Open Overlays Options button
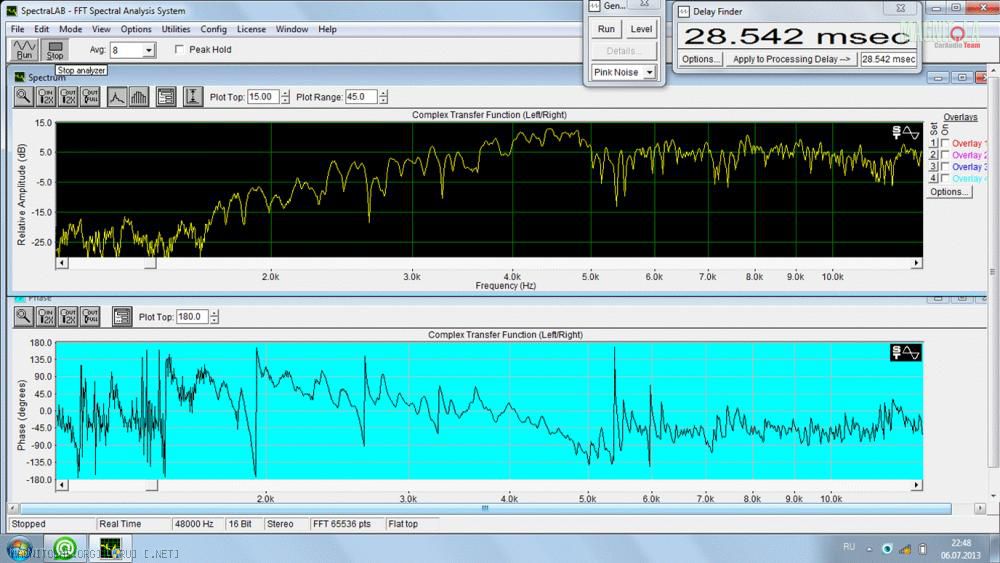1000x563 pixels. pos(948,191)
